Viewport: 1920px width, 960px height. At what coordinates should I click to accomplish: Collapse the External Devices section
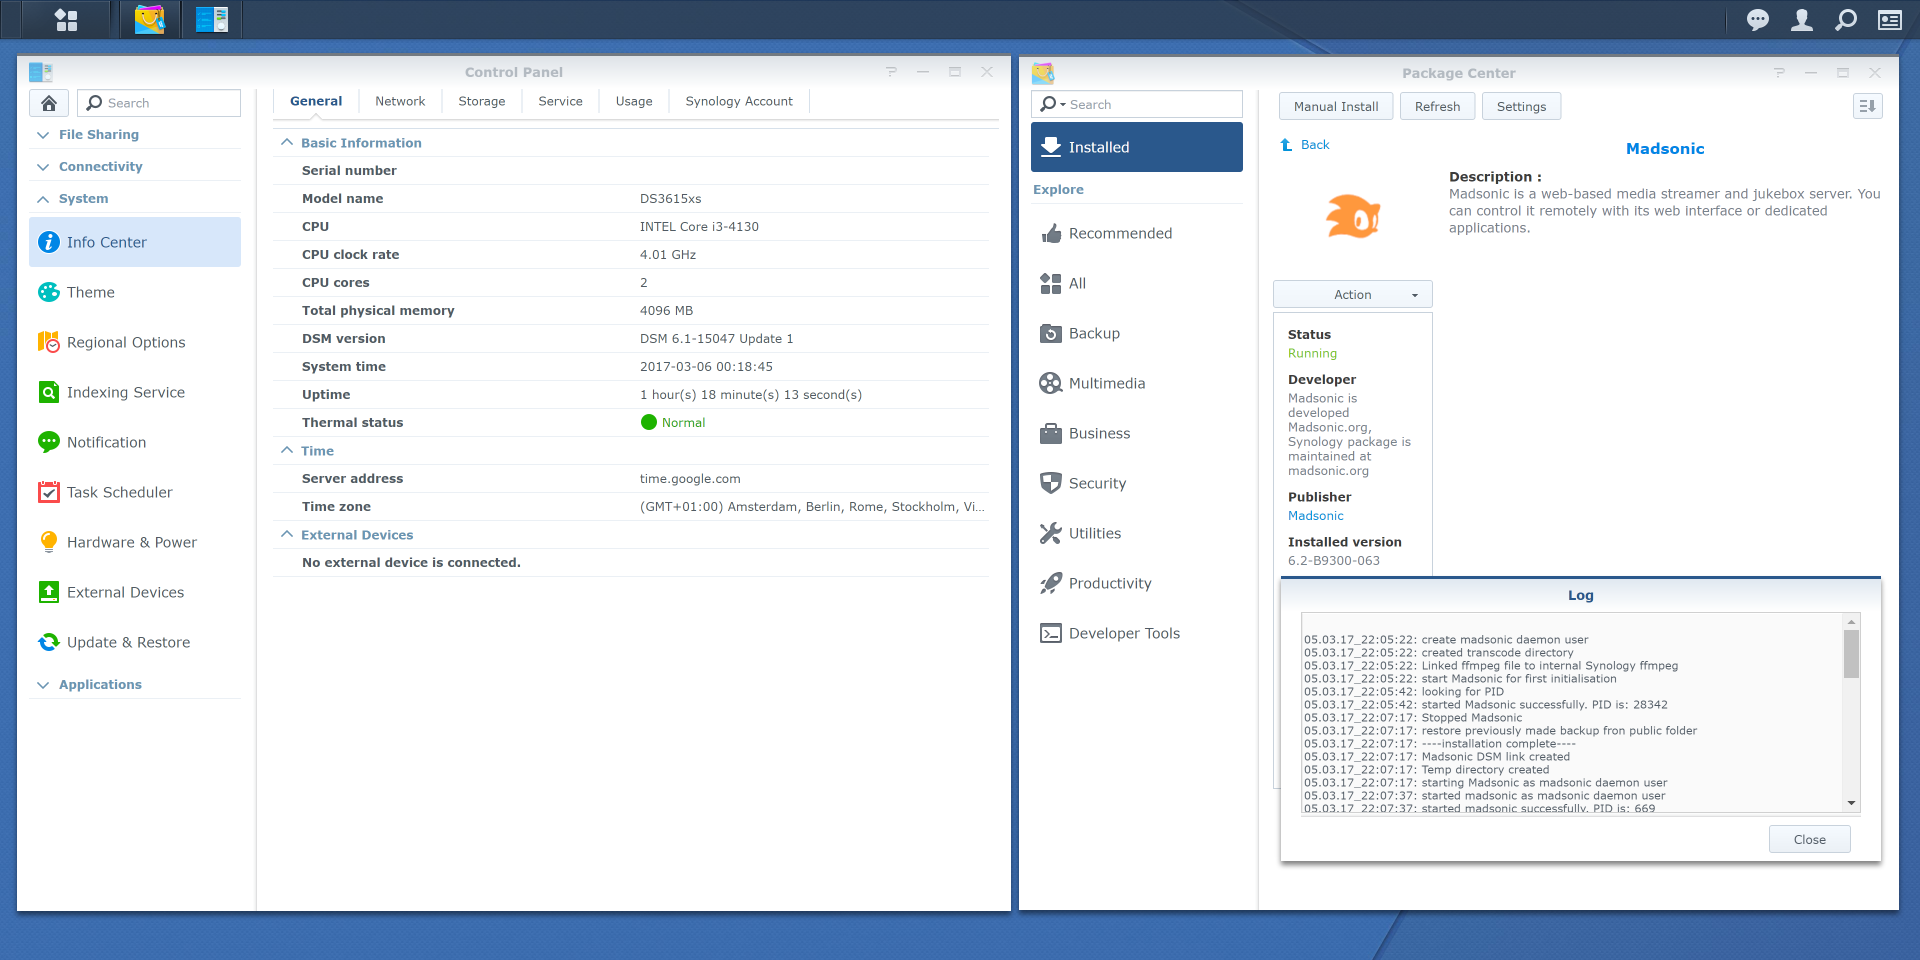(x=287, y=535)
